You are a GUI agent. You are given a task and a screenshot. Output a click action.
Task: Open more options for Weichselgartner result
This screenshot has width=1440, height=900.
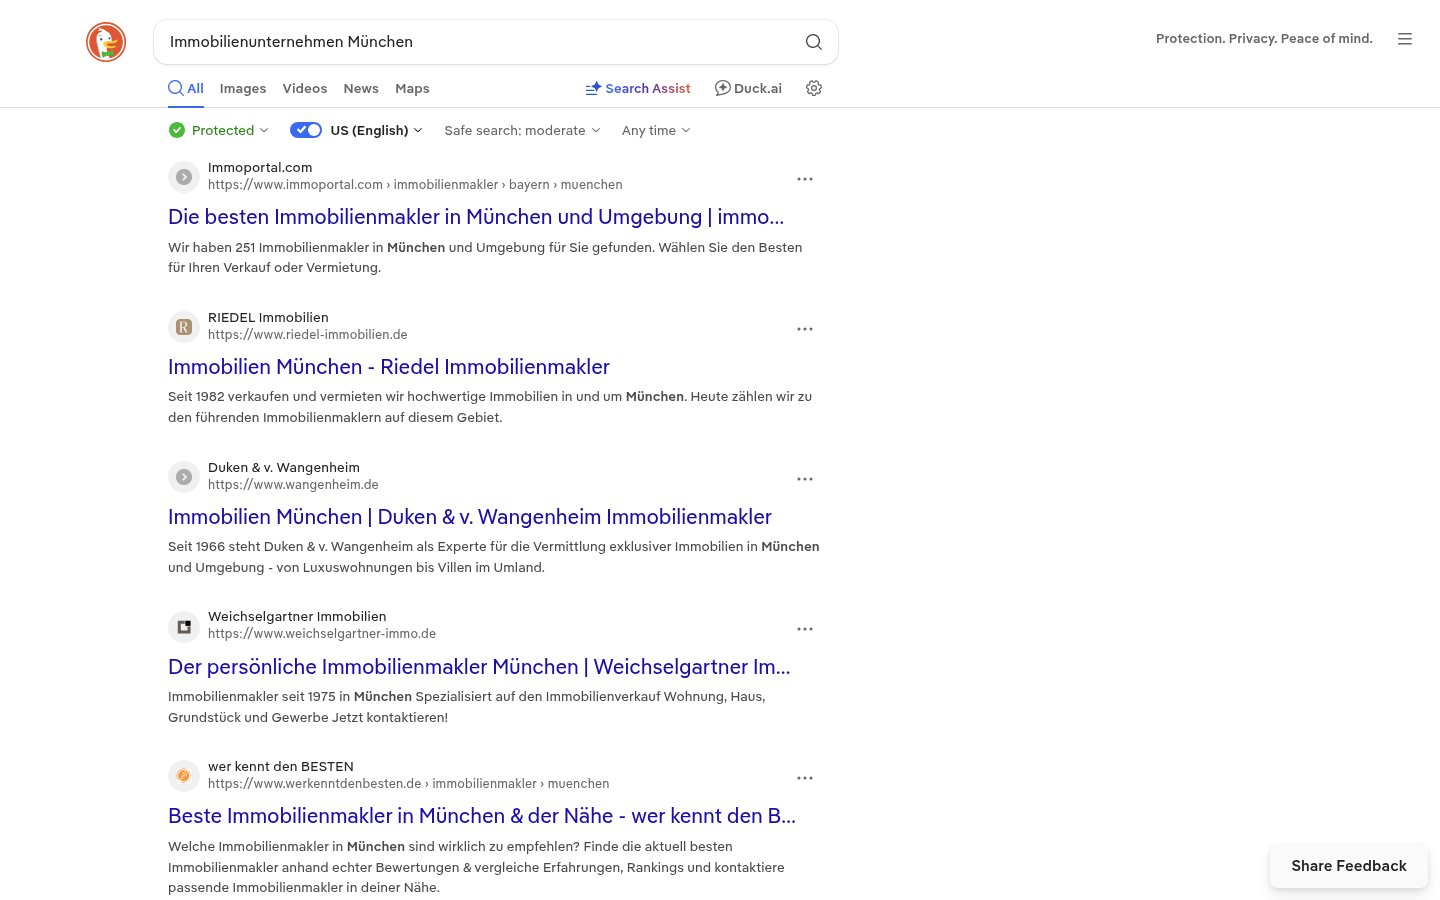805,629
